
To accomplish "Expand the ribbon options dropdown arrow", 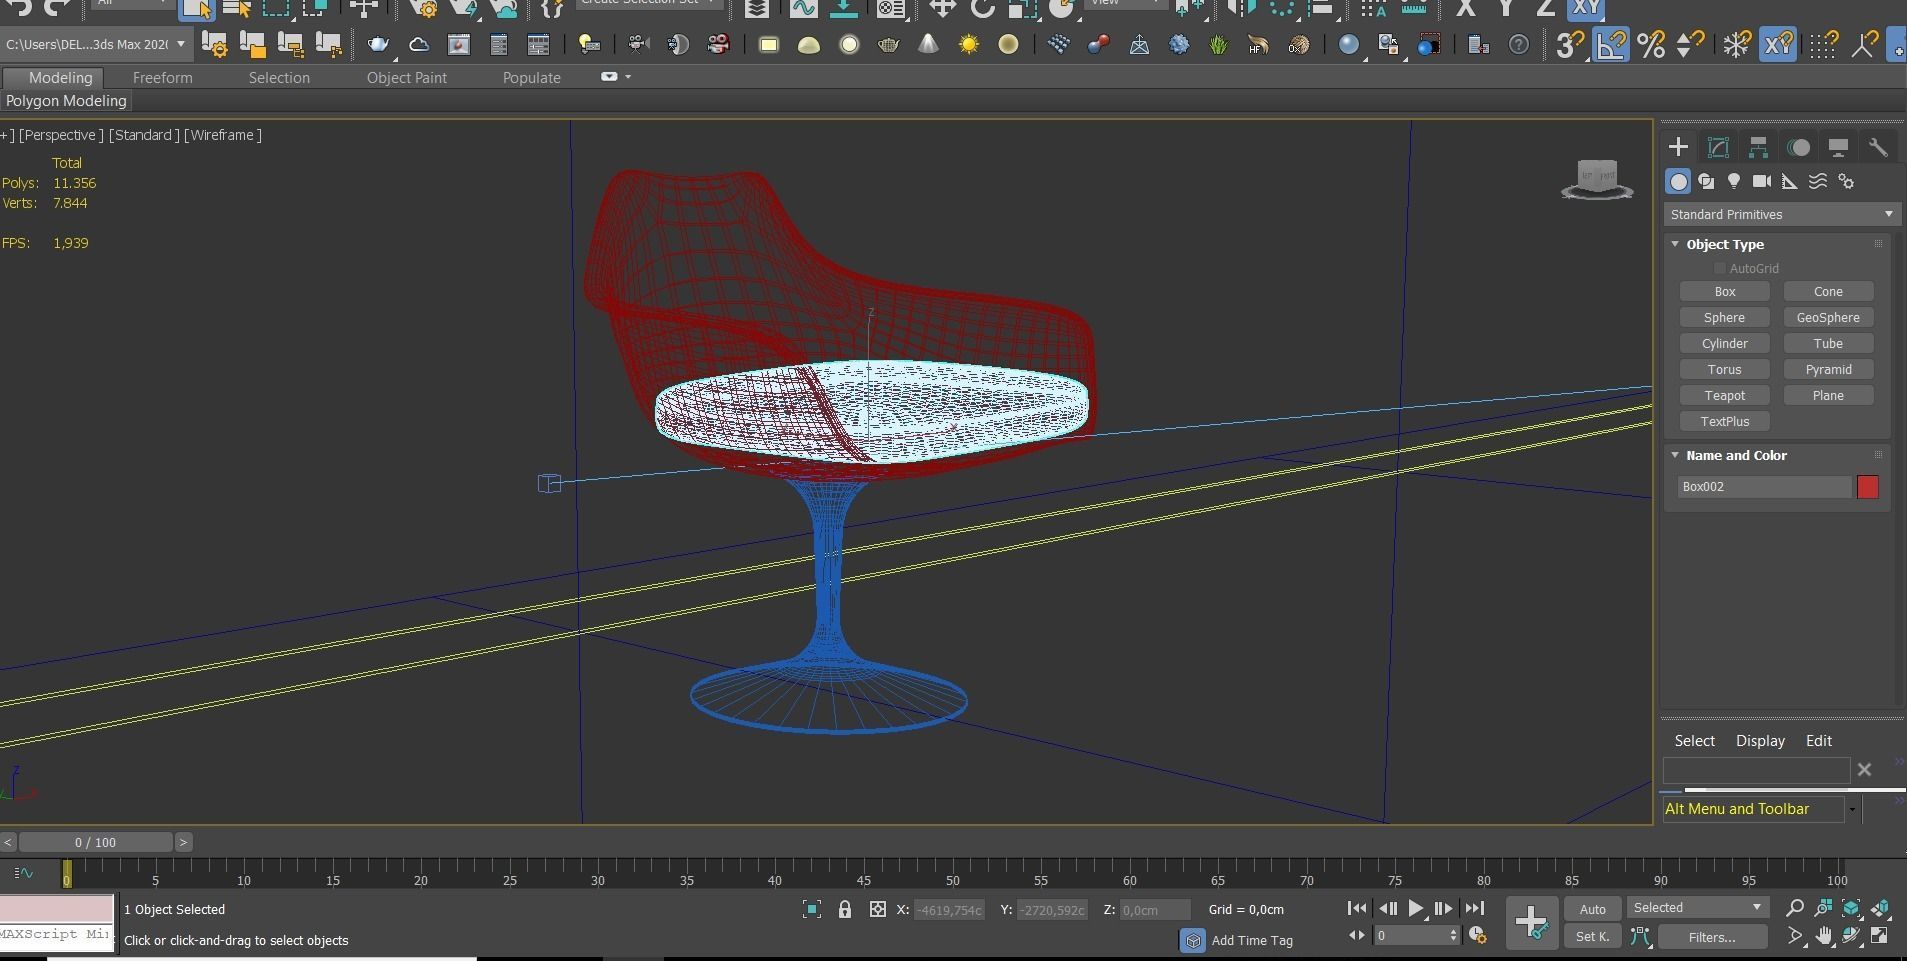I will (627, 77).
